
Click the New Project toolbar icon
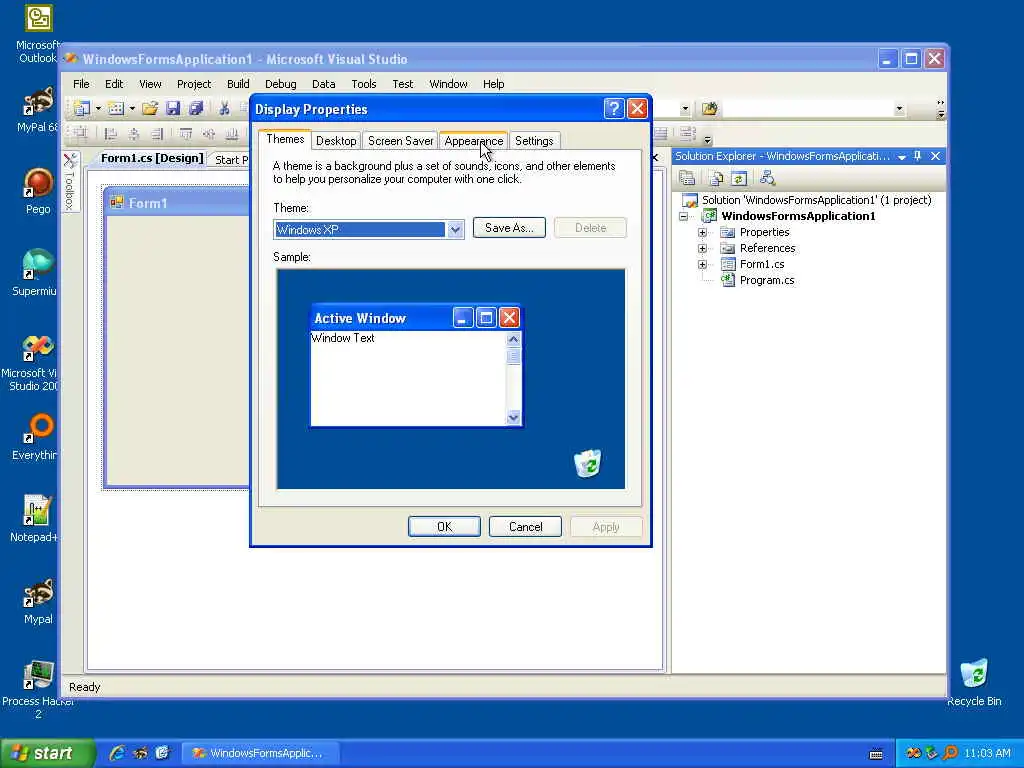(82, 108)
